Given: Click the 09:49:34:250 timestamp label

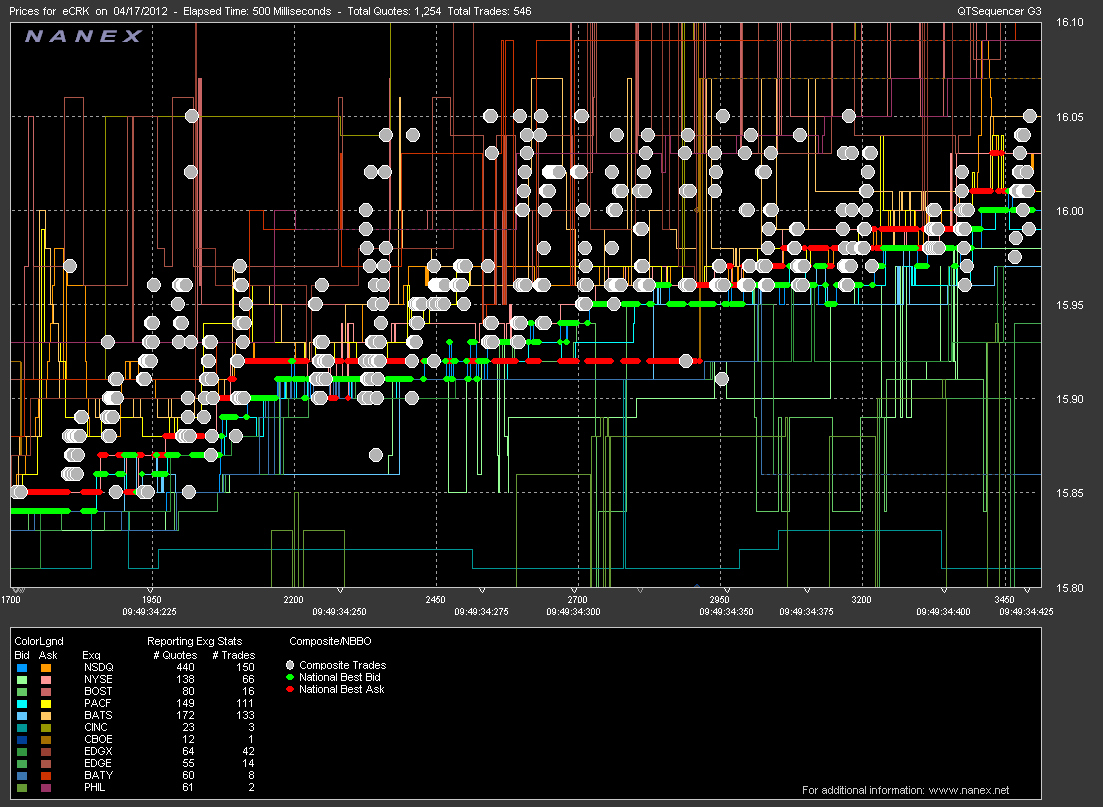Looking at the screenshot, I should pyautogui.click(x=339, y=611).
